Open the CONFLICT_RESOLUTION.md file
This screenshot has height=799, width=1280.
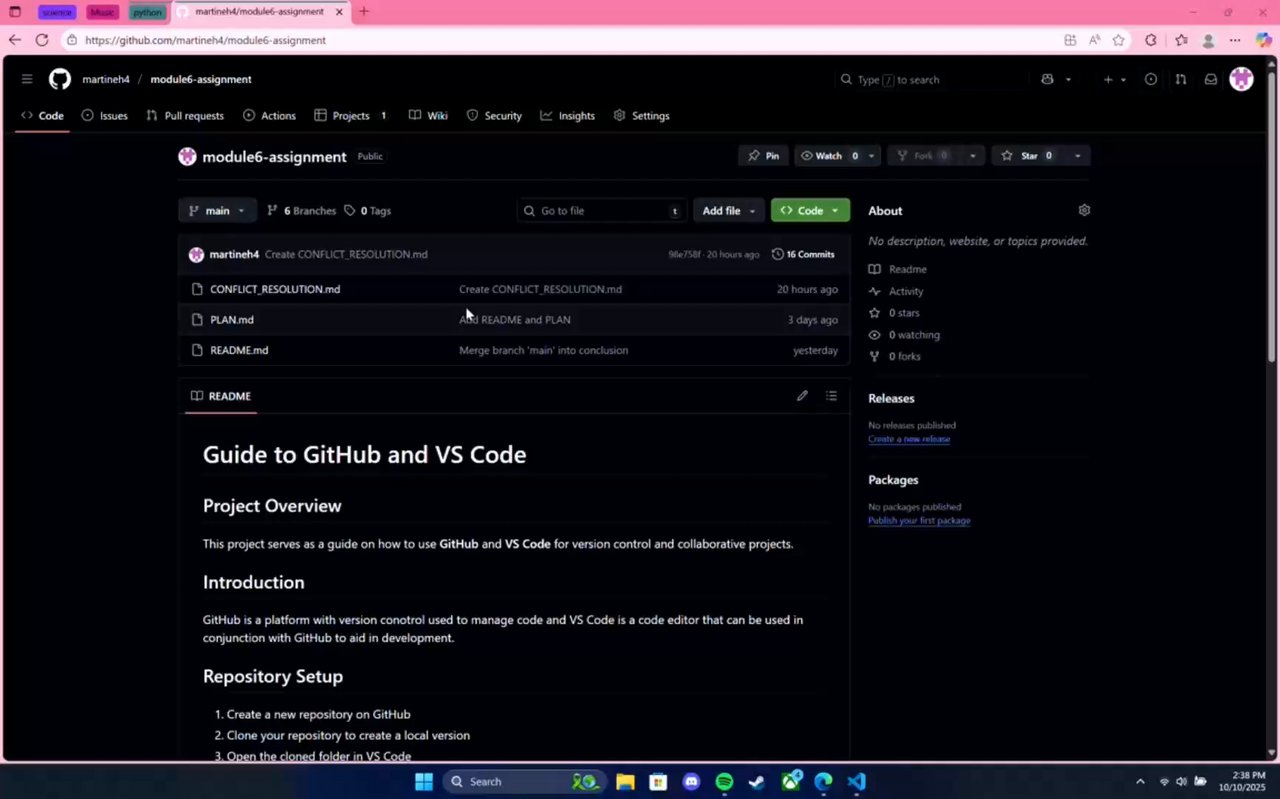(275, 289)
